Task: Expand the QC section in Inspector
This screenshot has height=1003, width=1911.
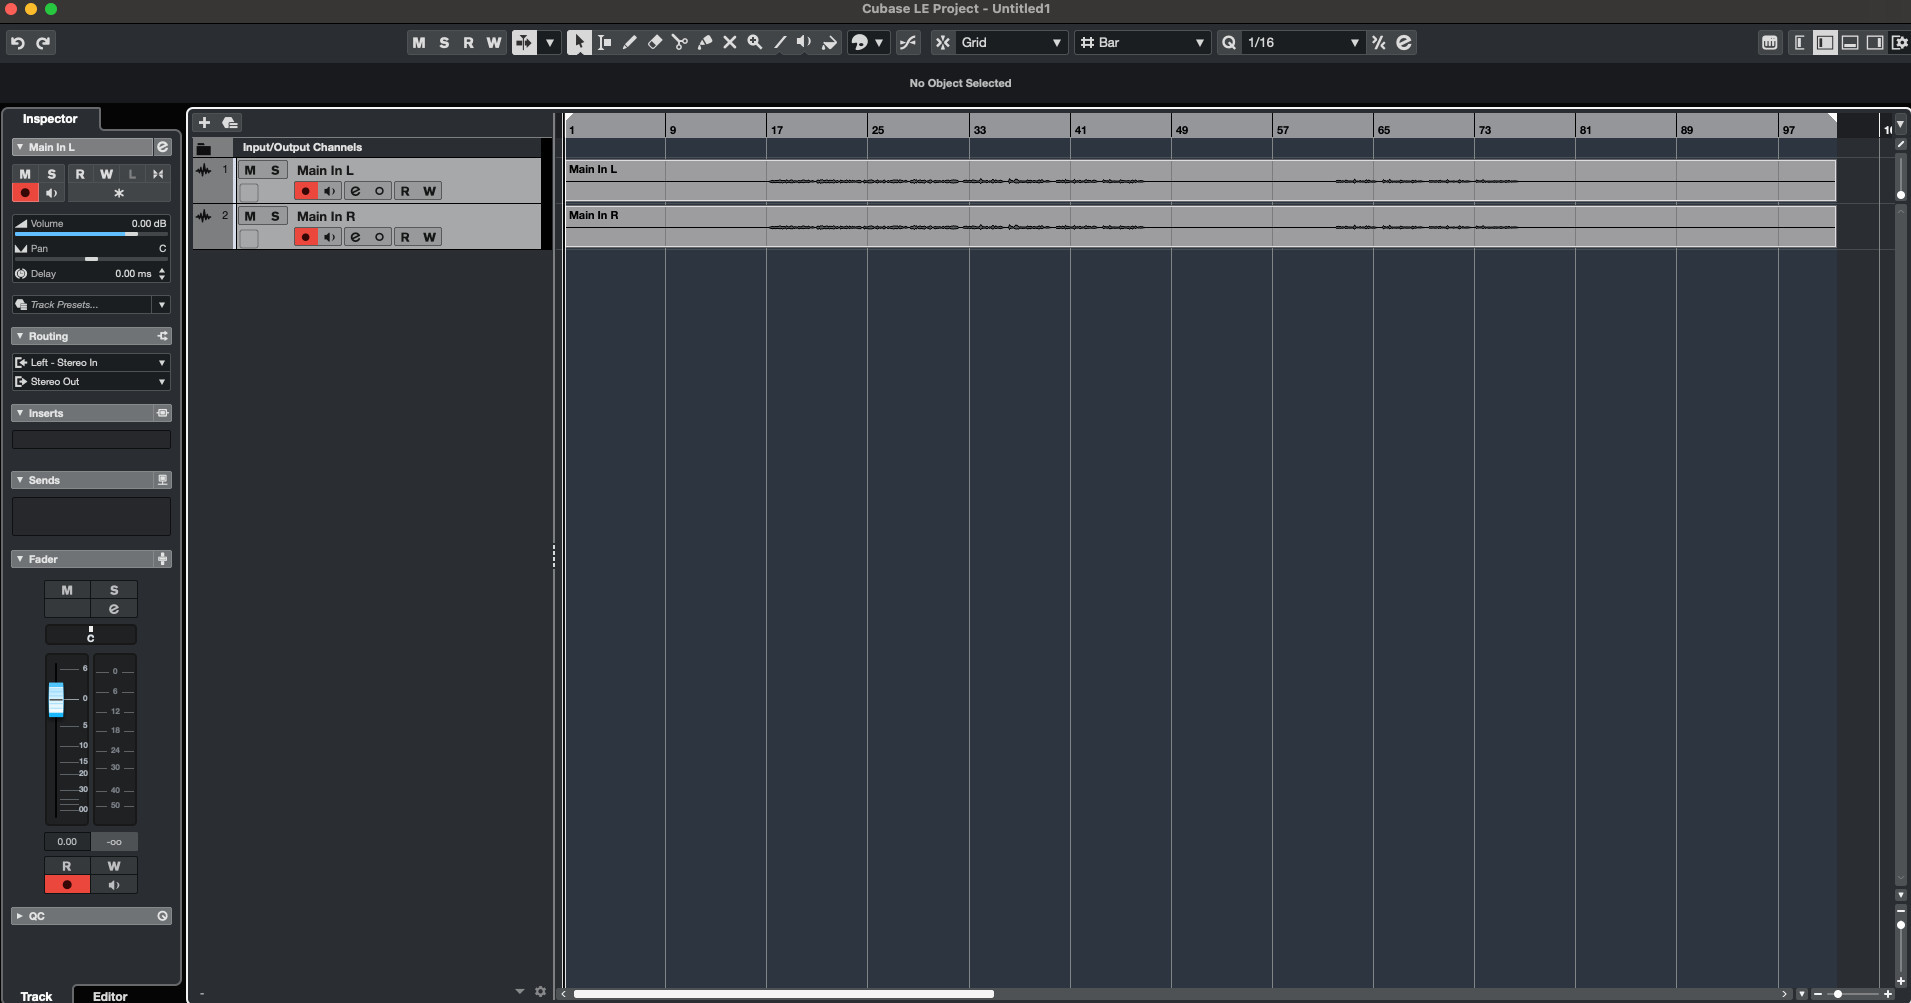Action: [x=19, y=916]
